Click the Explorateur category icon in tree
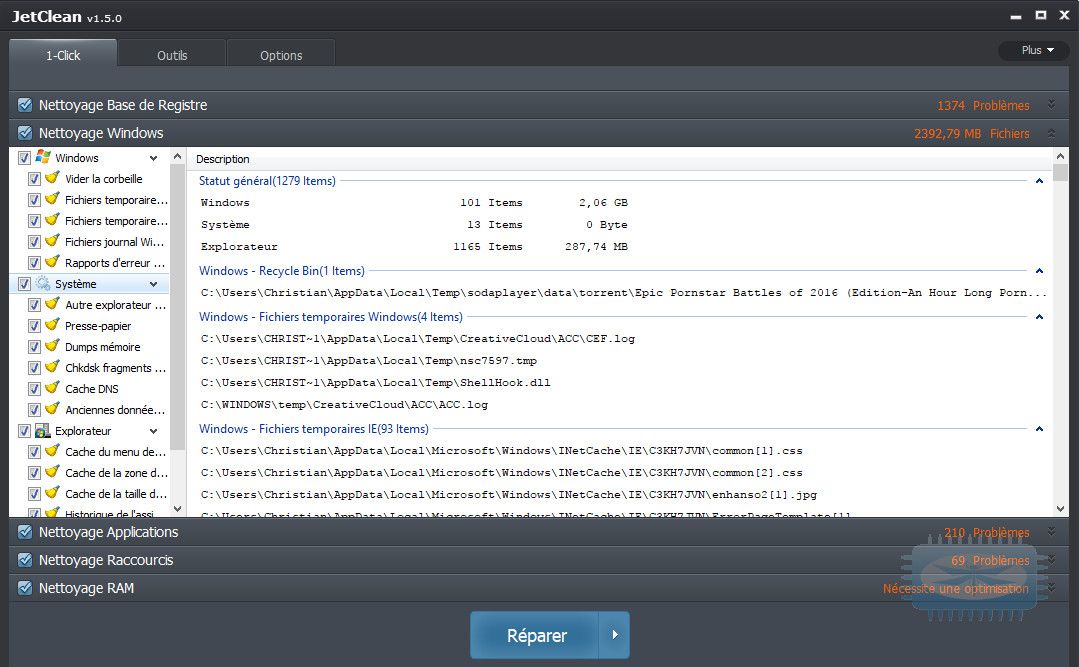The image size is (1079, 667). pos(43,430)
